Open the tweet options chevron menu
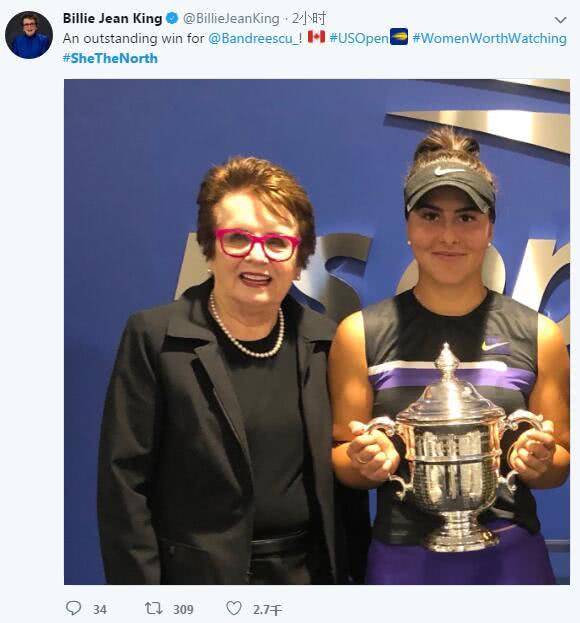The width and height of the screenshot is (580, 623). [x=560, y=20]
